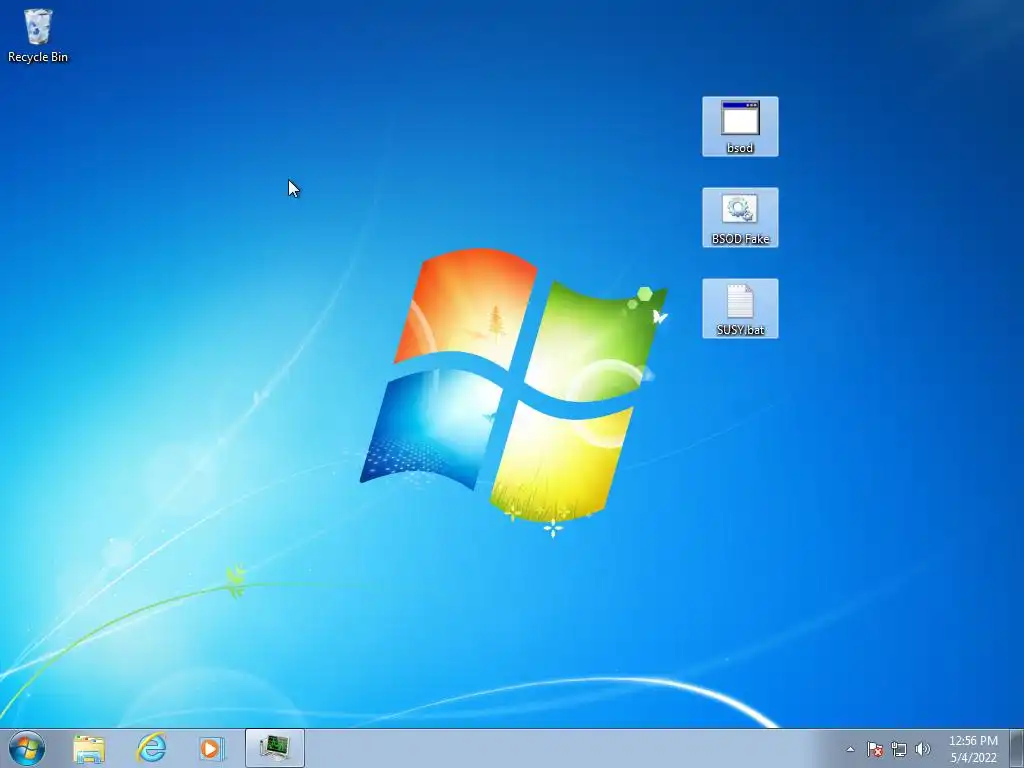Open Windows Explorer from the taskbar
Screen dimensions: 1024x768
89,748
